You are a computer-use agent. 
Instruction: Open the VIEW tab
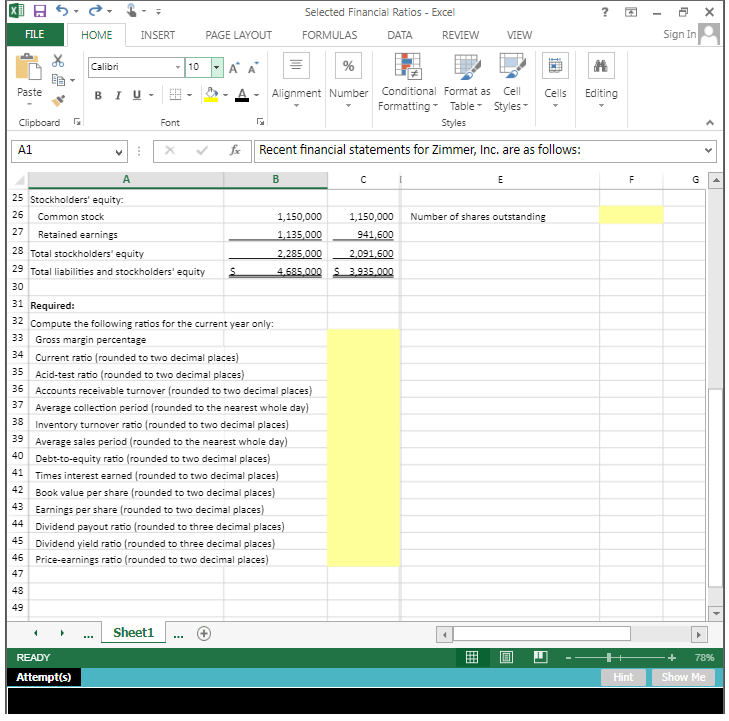point(519,35)
